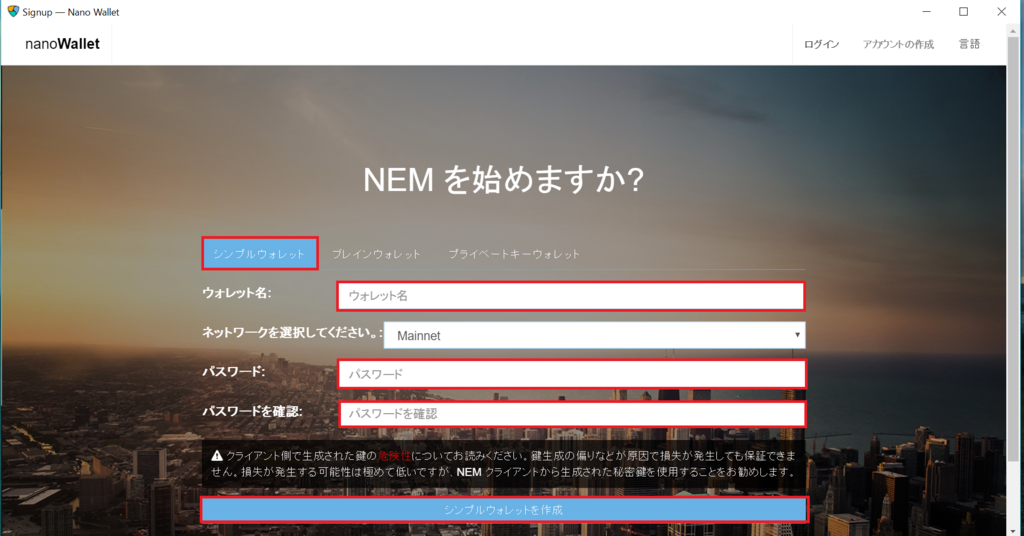The height and width of the screenshot is (536, 1024).
Task: Open the Mainnet network dropdown
Action: point(594,336)
